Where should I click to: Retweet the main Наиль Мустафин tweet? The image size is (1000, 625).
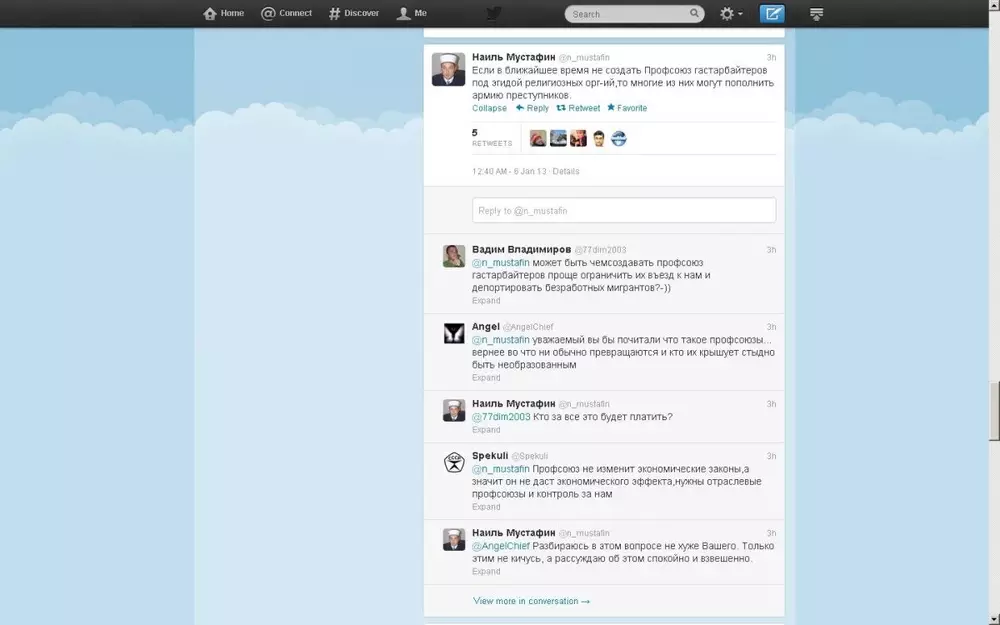578,108
